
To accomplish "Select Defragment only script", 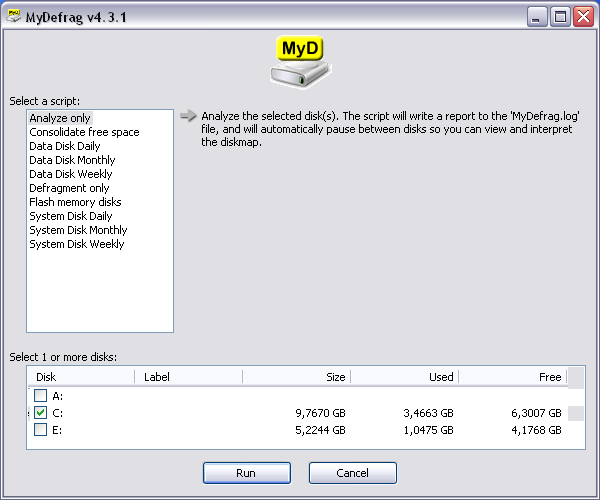I will point(69,188).
